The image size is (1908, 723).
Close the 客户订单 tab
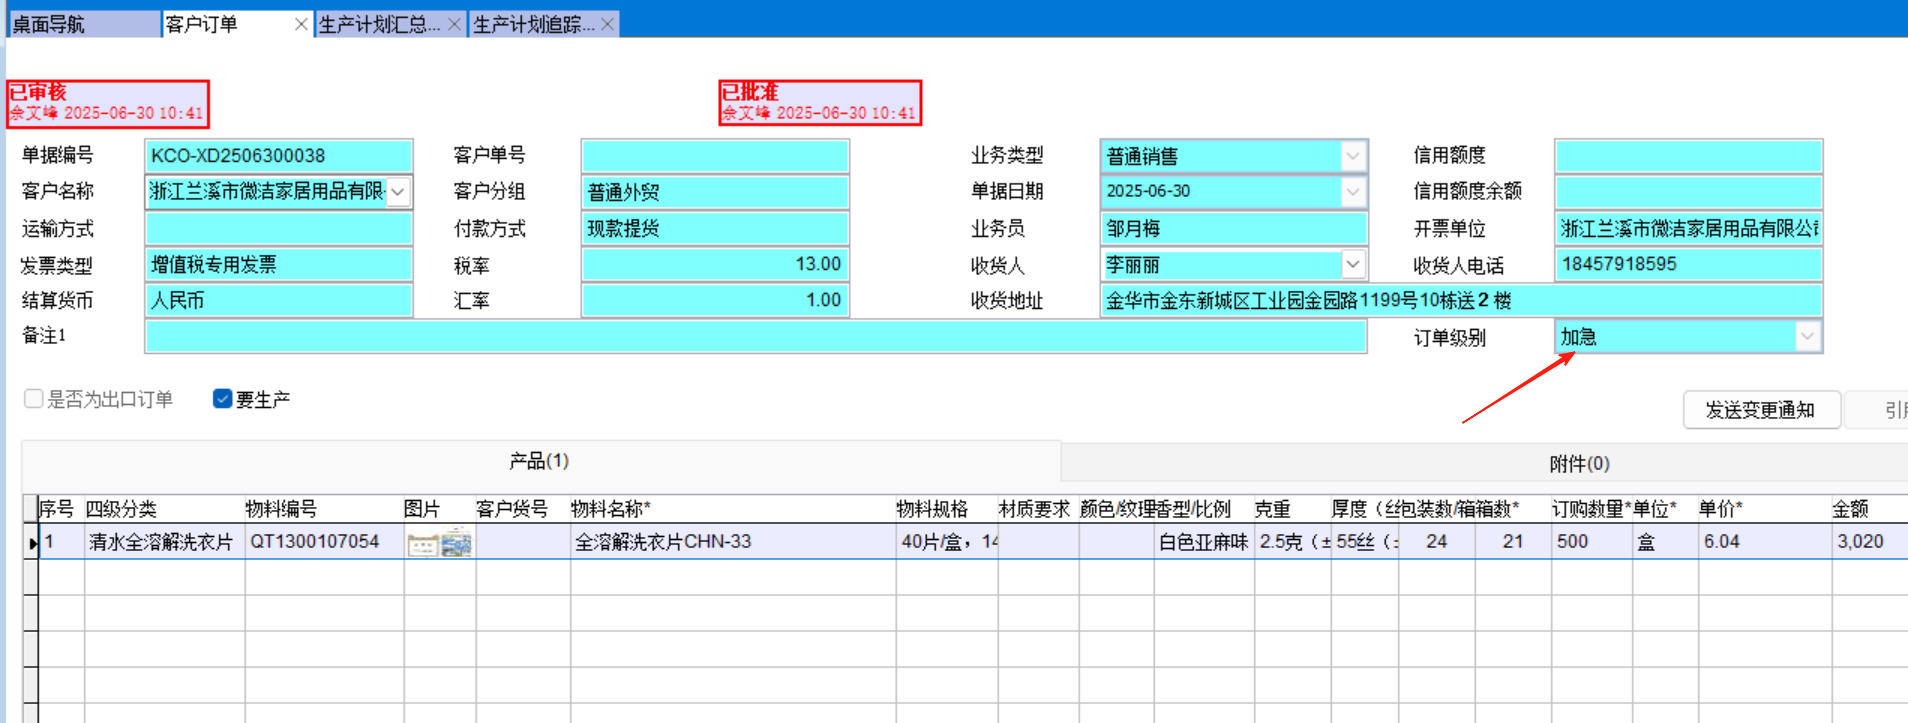coord(301,24)
